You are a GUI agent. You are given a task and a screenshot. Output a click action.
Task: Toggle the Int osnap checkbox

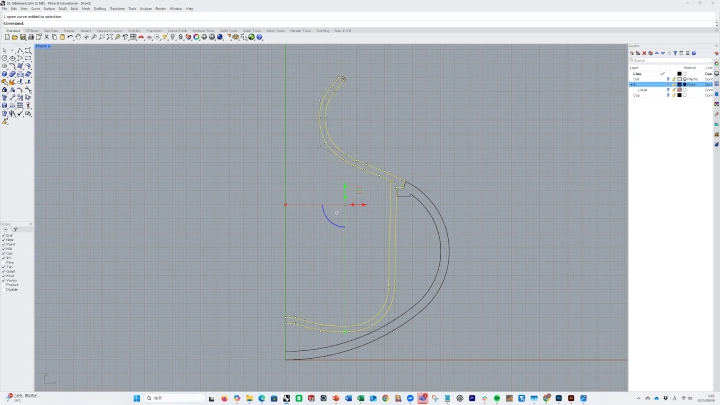click(x=4, y=258)
